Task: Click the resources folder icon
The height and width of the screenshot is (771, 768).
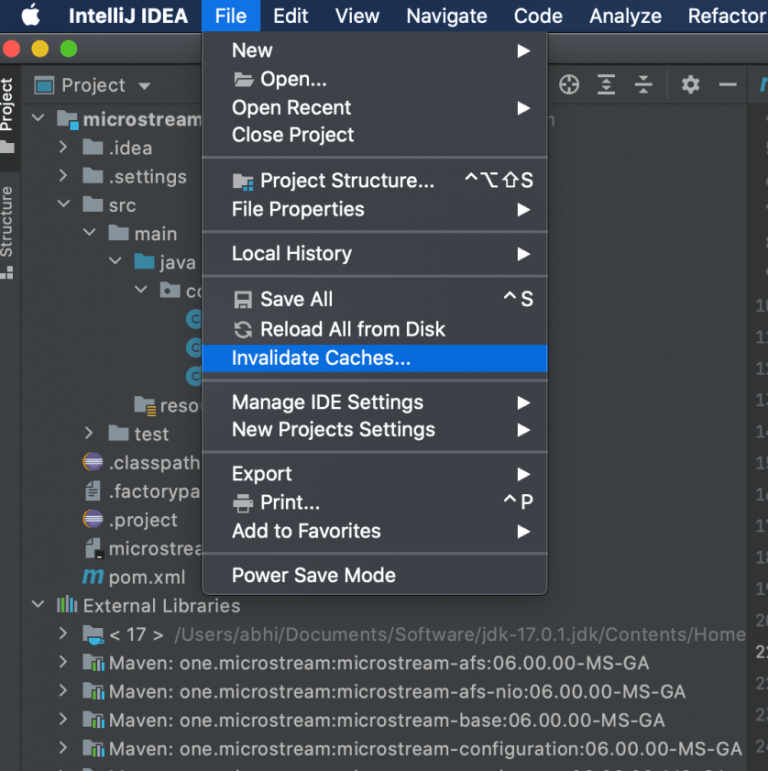Action: (x=145, y=405)
